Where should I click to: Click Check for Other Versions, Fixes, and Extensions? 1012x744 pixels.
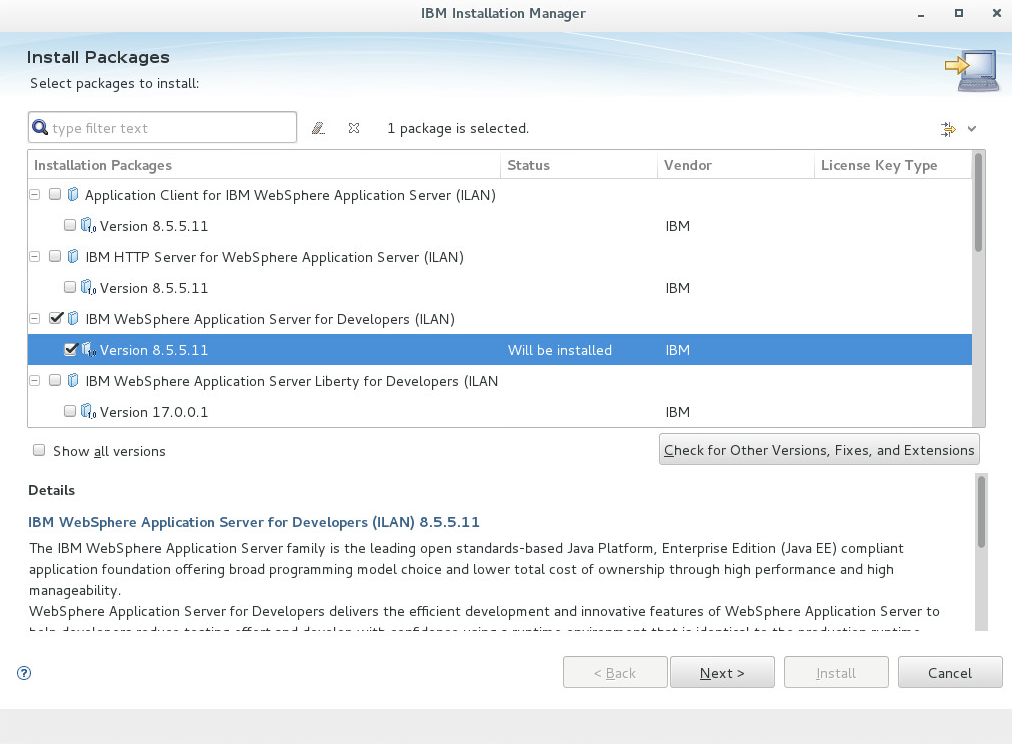tap(819, 450)
